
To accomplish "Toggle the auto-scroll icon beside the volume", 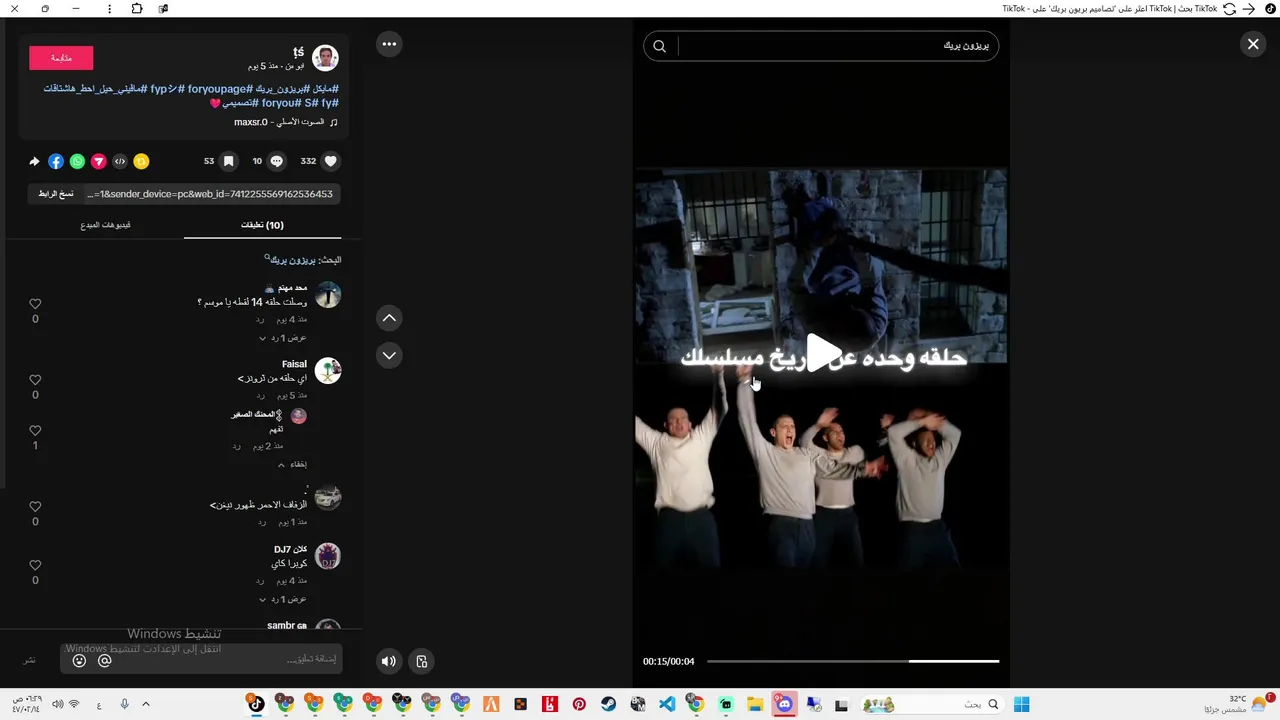I will point(422,661).
